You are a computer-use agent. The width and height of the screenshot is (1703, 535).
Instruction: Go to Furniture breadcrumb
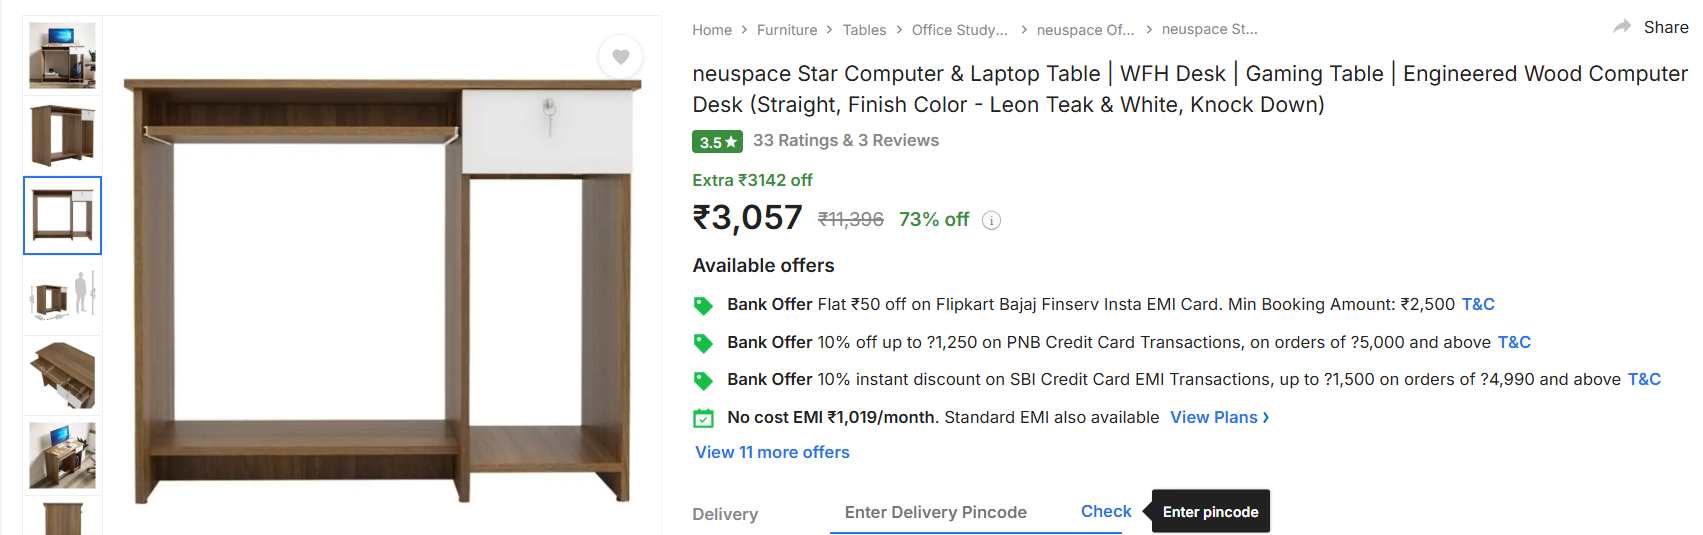(x=787, y=30)
